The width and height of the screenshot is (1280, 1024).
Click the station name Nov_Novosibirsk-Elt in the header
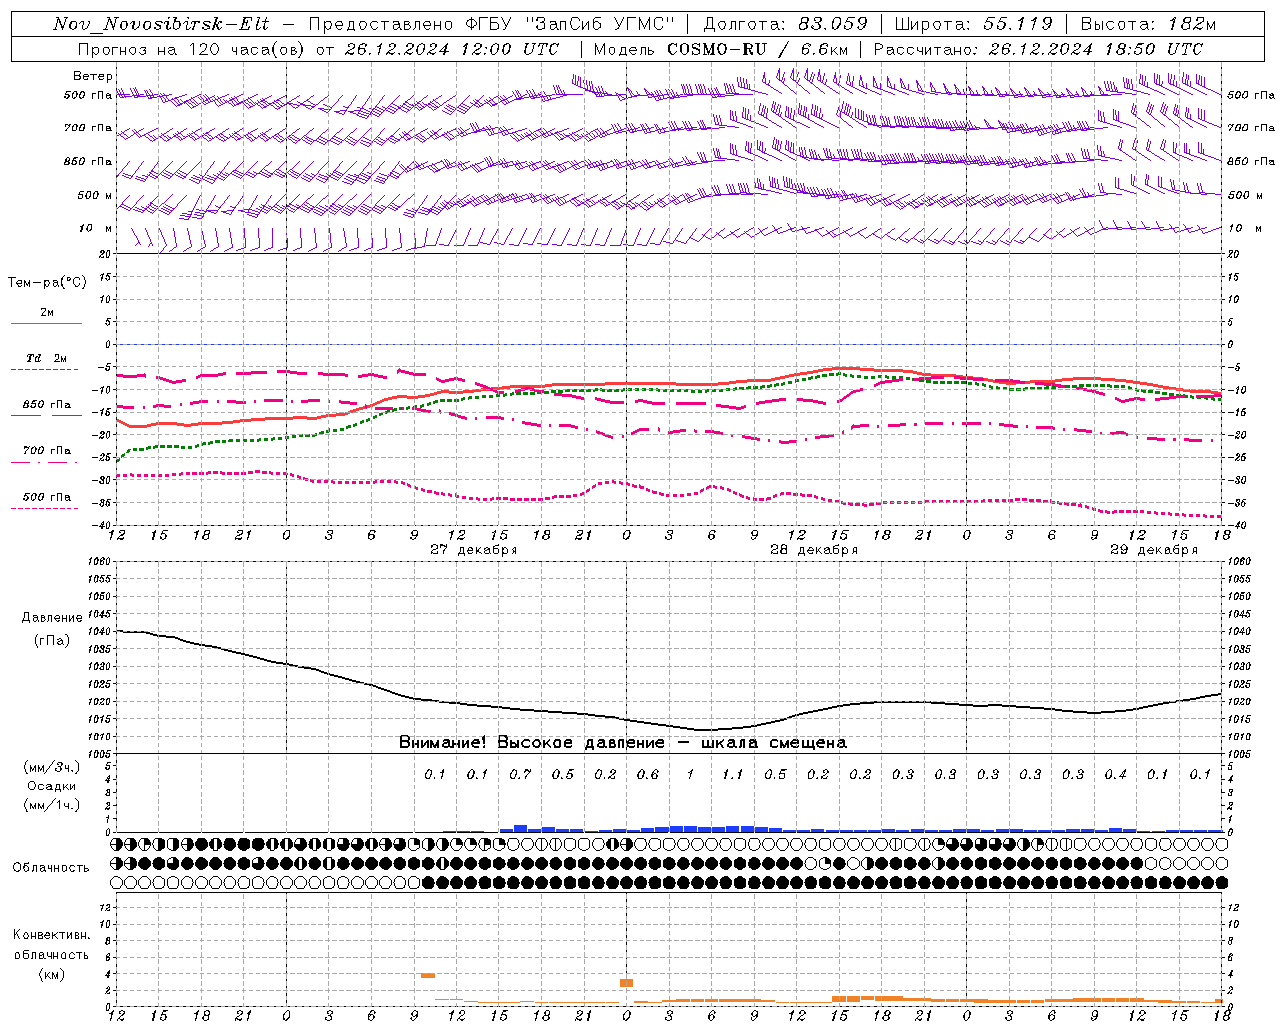pyautogui.click(x=161, y=24)
